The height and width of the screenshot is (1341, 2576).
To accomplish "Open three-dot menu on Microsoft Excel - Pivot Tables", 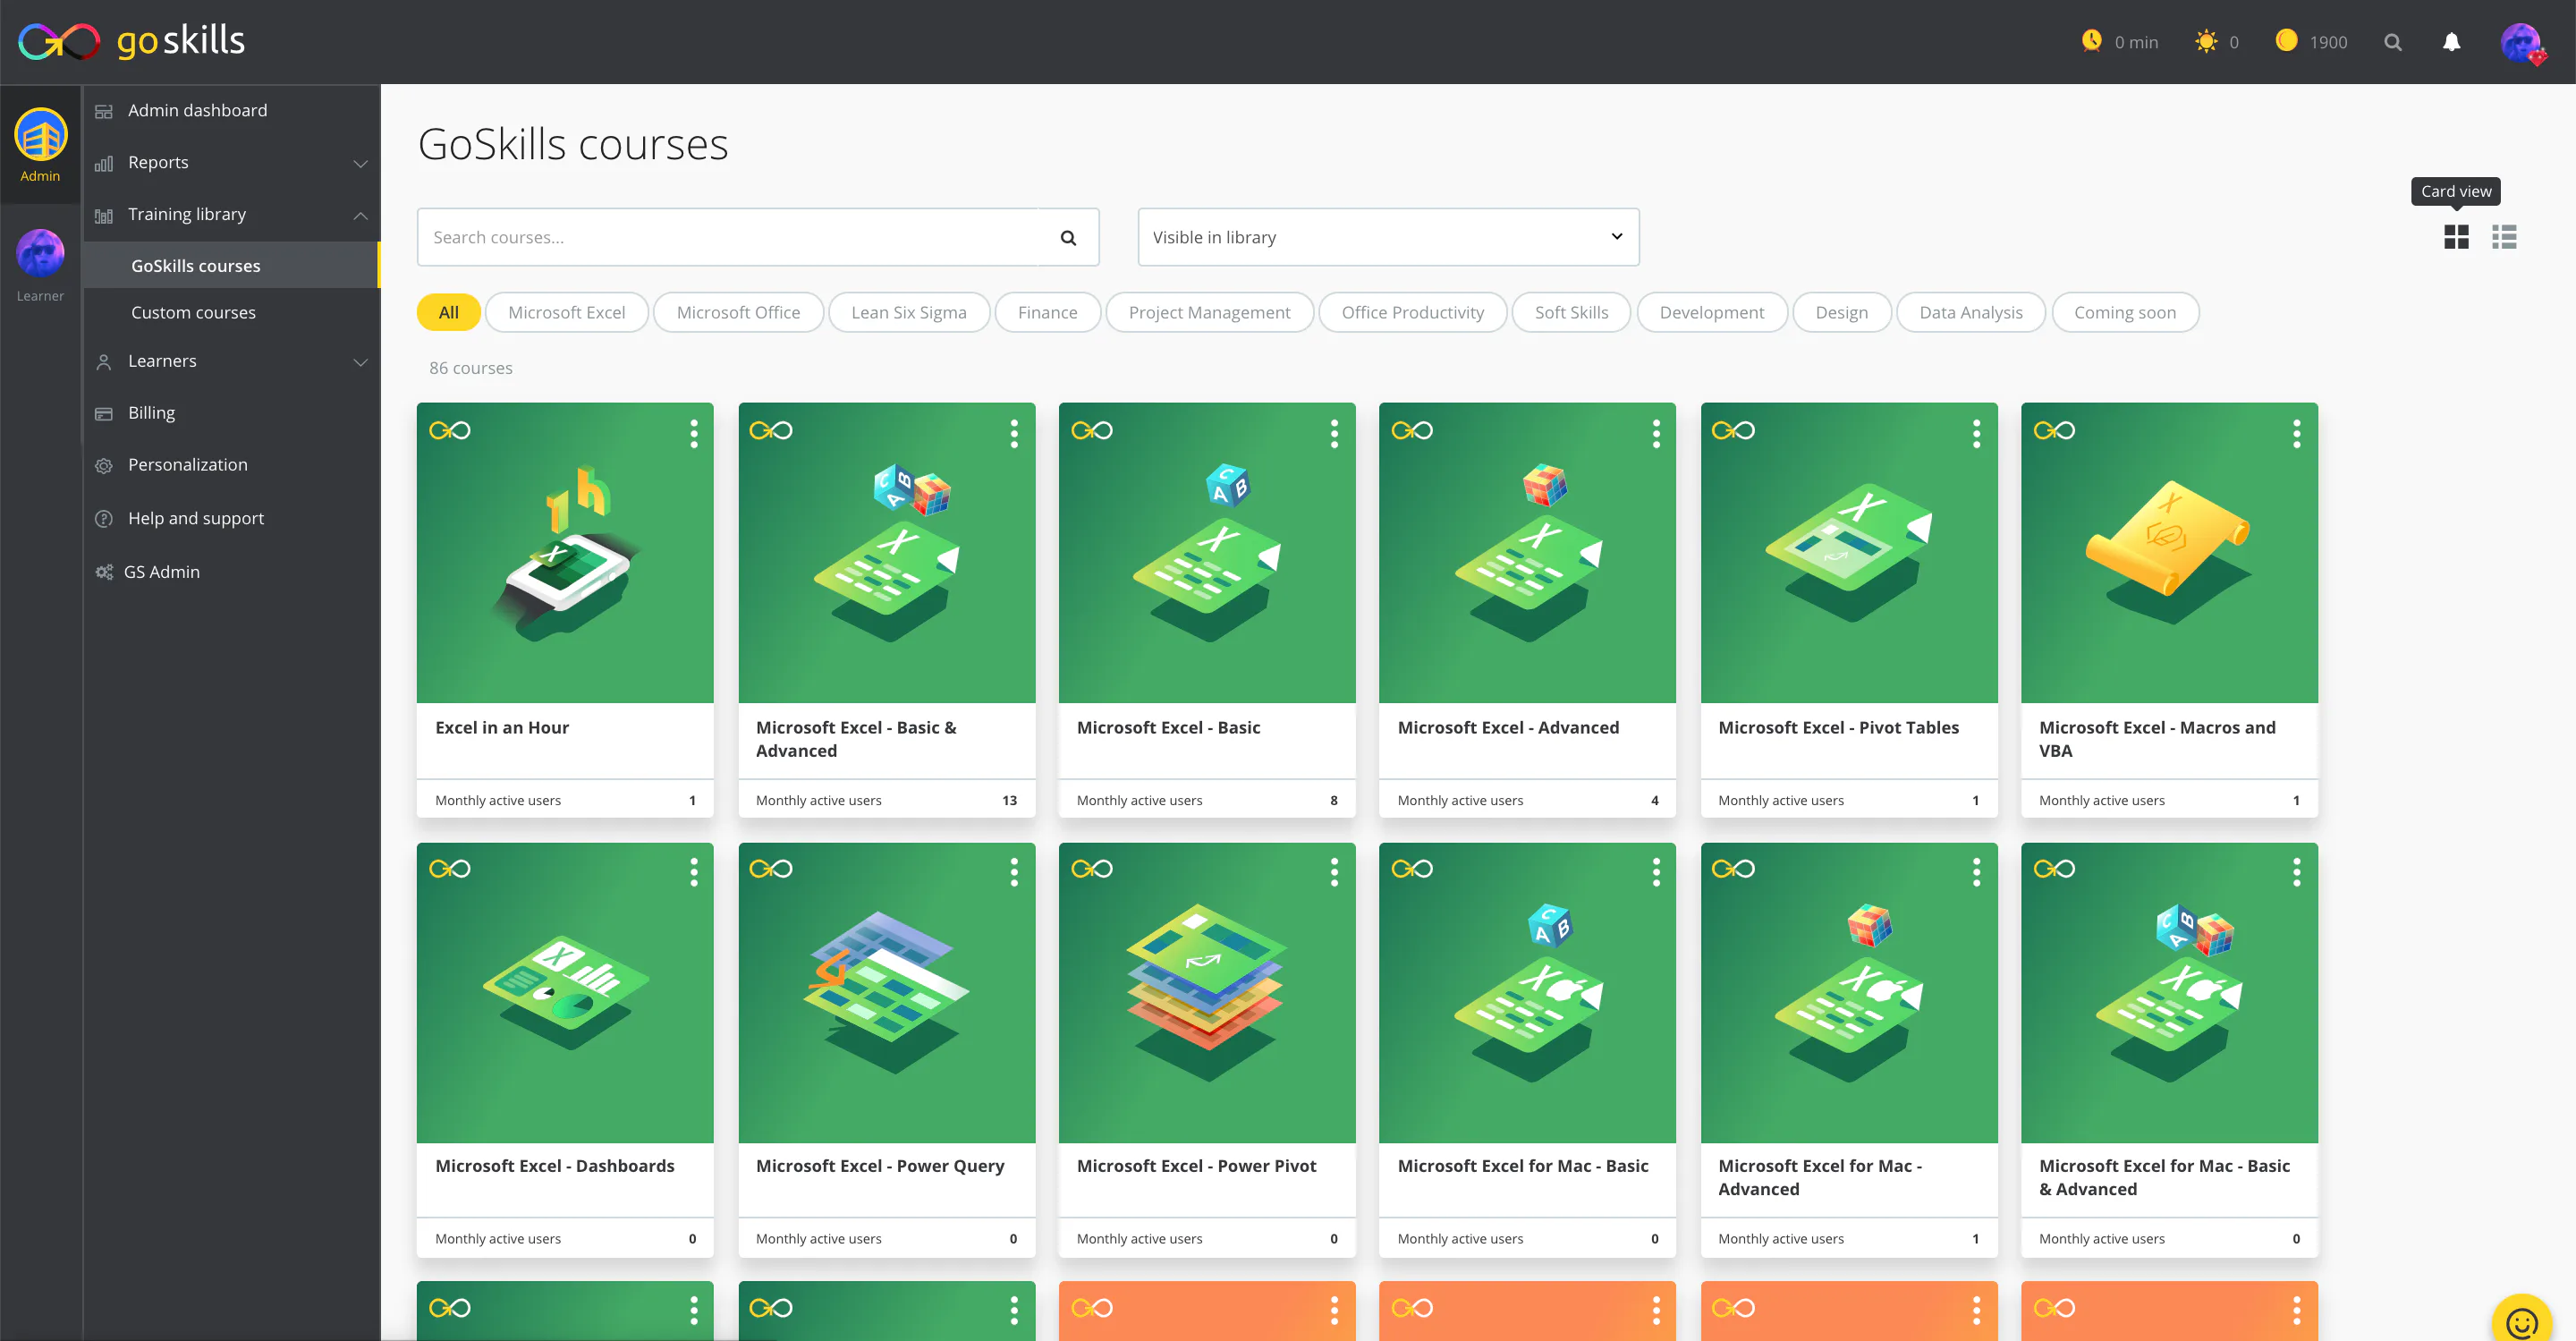I will (x=1976, y=433).
